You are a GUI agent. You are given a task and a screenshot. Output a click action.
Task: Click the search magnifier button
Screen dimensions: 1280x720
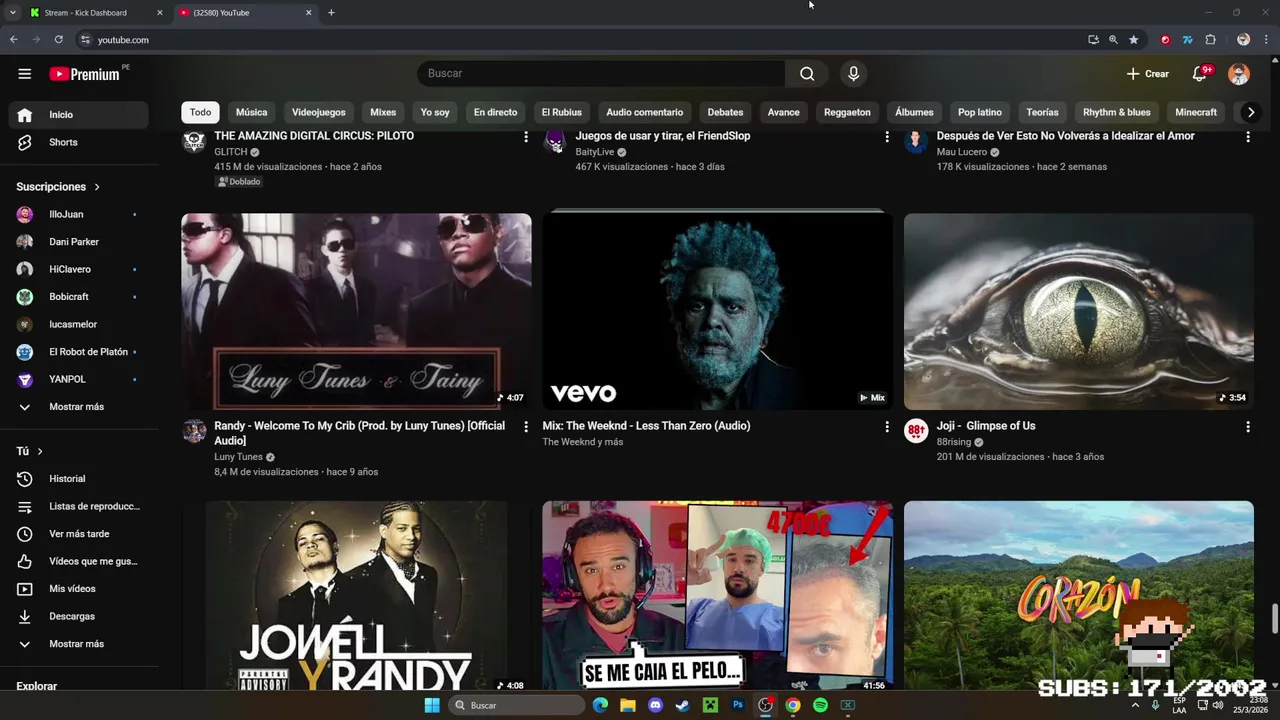(x=807, y=73)
